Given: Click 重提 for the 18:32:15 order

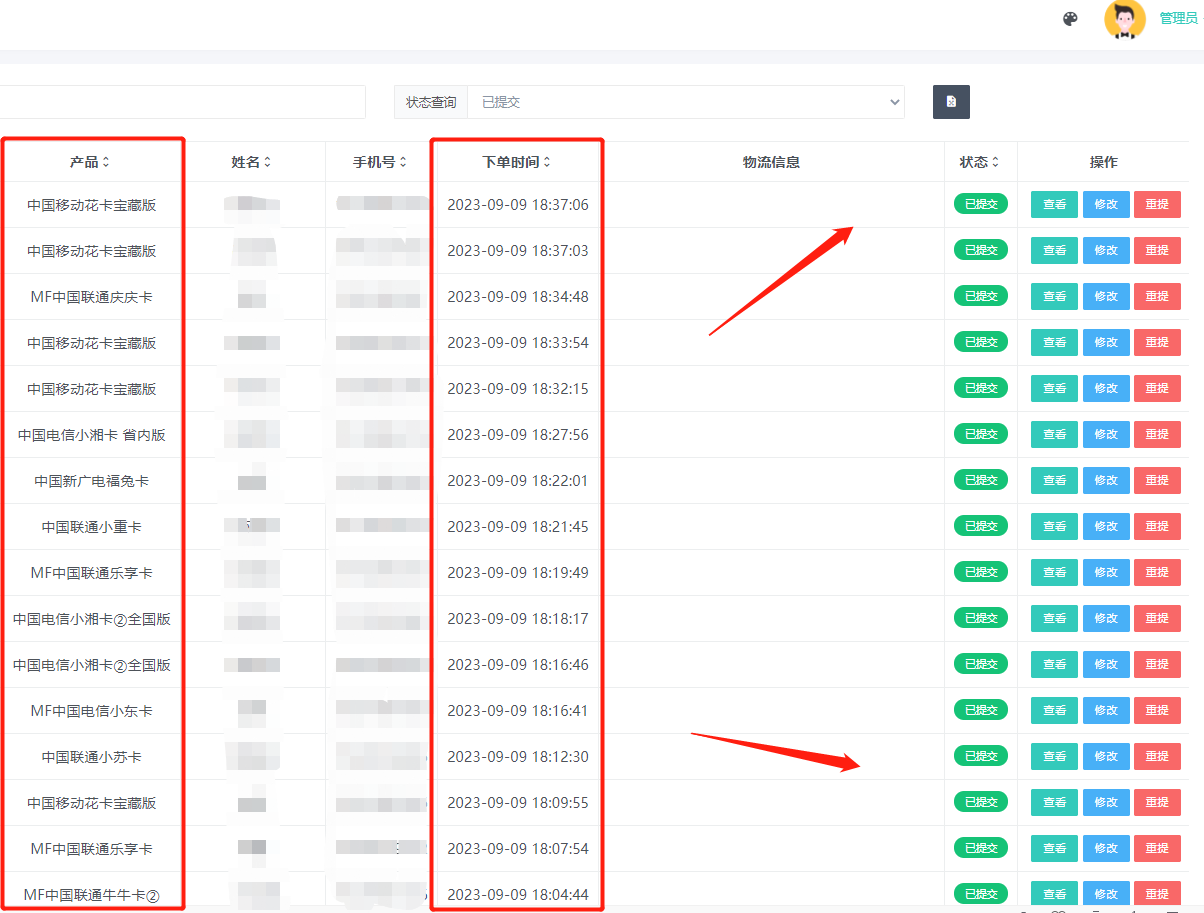Looking at the screenshot, I should coord(1157,389).
